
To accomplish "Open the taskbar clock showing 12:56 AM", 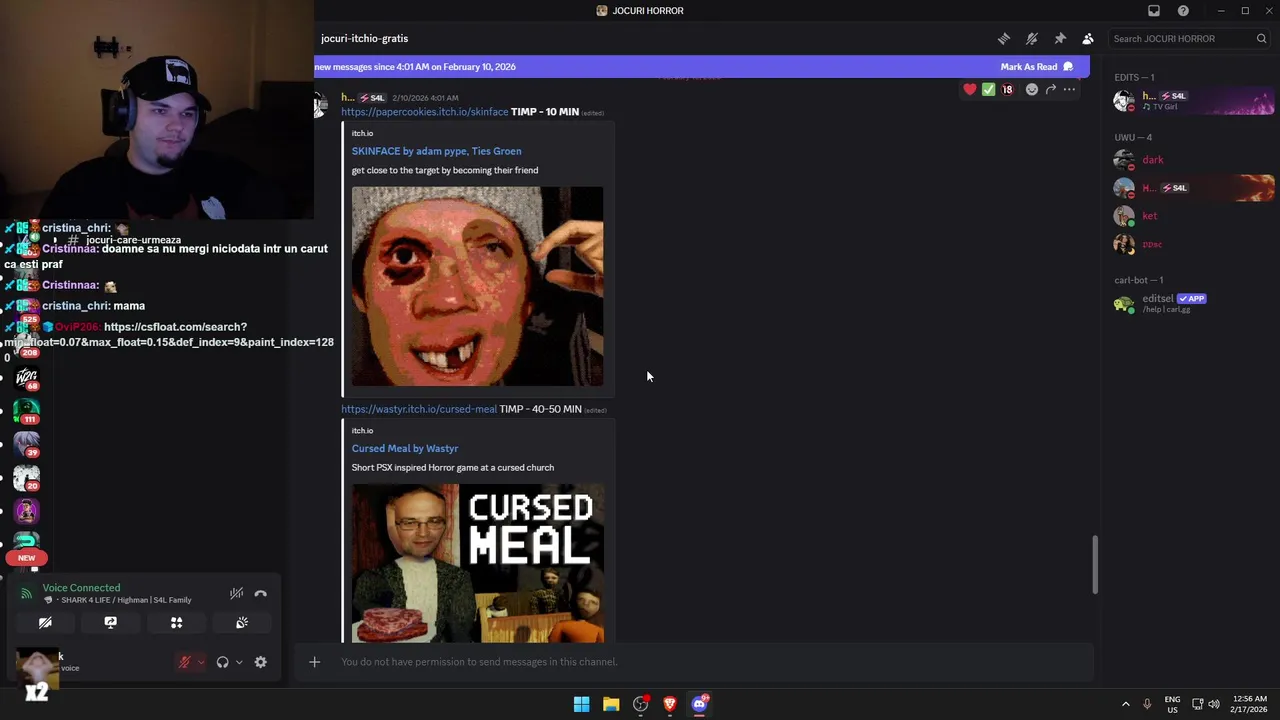I will click(1249, 704).
